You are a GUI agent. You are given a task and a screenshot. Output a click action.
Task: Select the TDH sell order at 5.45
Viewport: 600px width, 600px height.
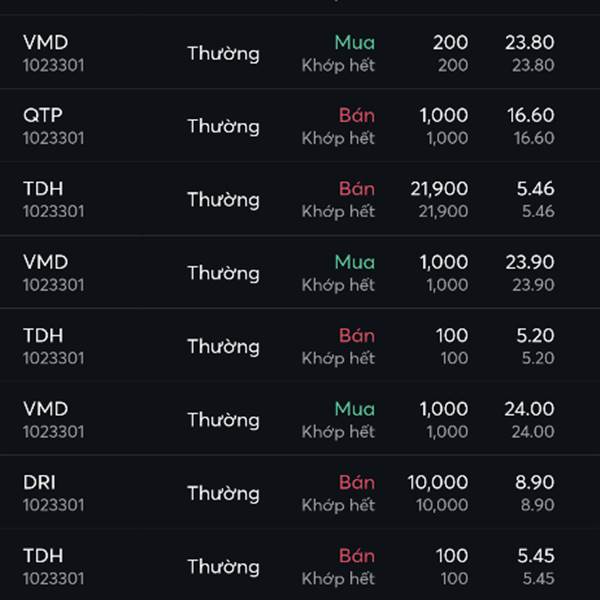(x=300, y=566)
